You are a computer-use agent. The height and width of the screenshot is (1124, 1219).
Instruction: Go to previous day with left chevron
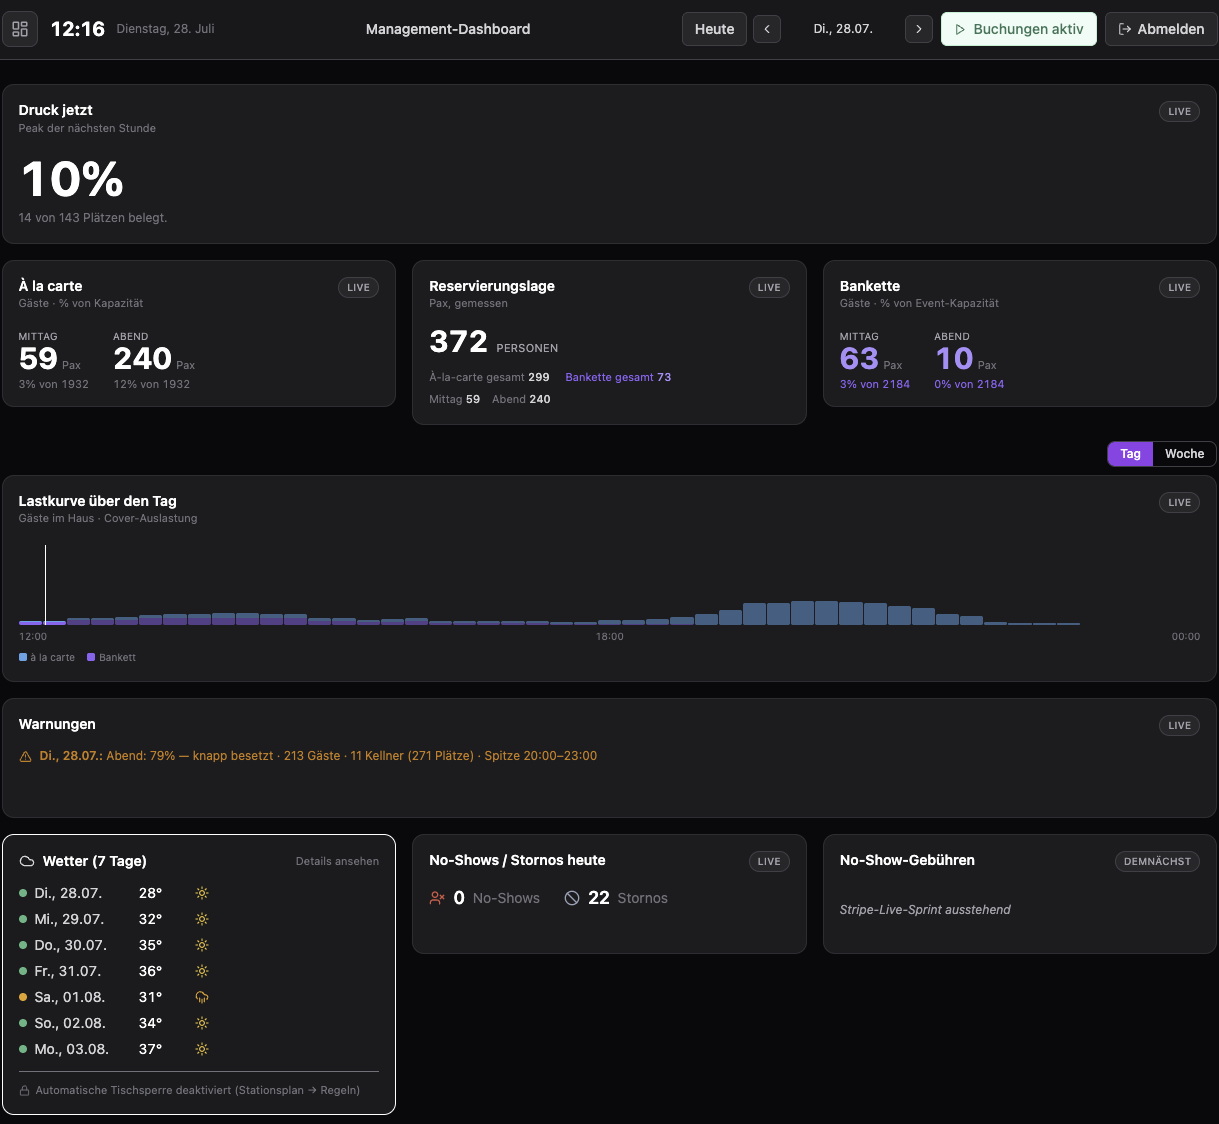click(767, 29)
